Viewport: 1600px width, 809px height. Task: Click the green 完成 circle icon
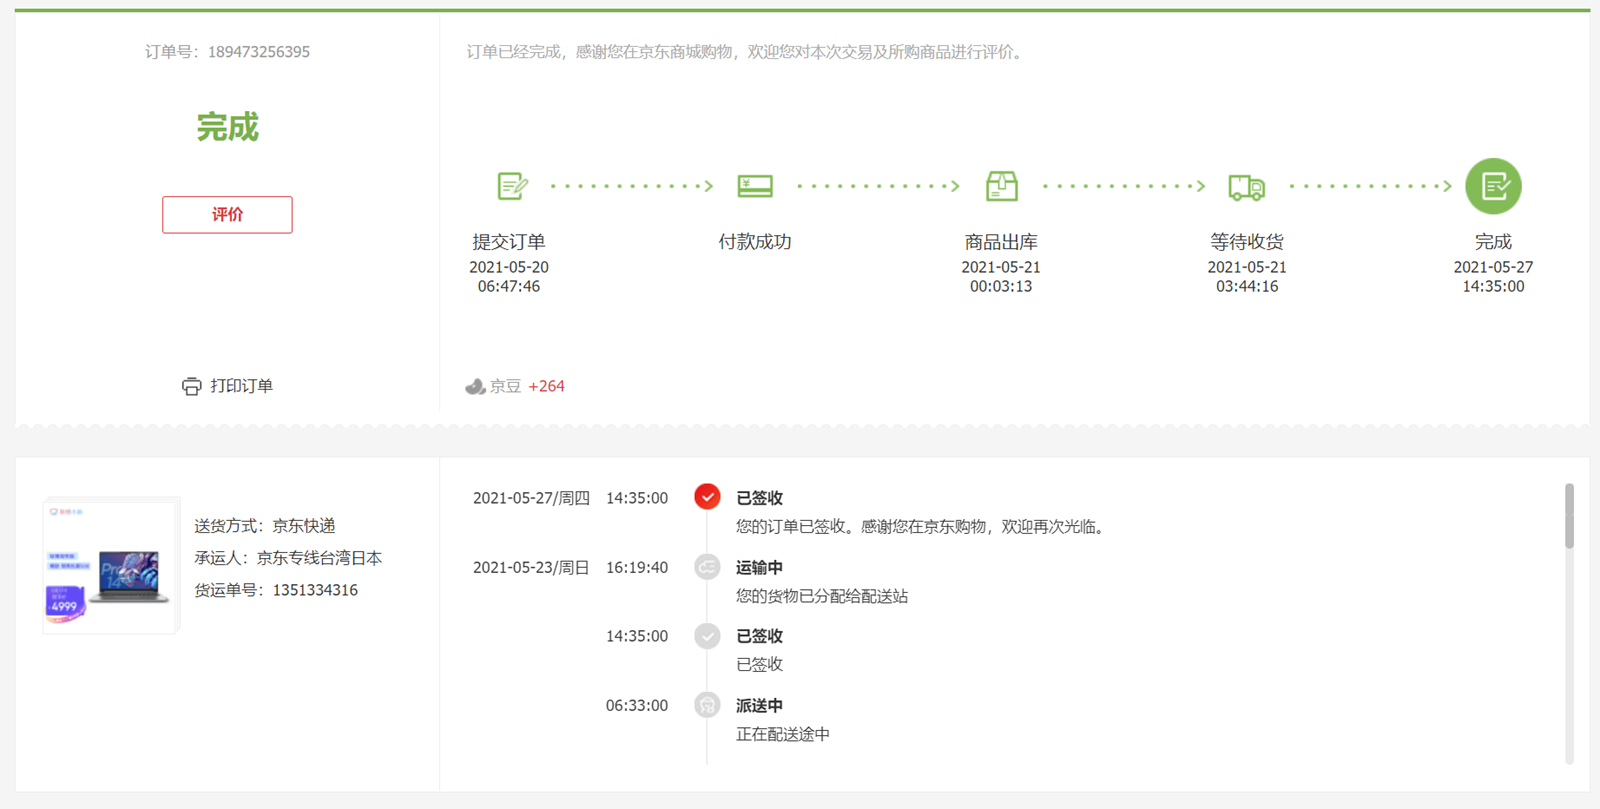click(1493, 186)
